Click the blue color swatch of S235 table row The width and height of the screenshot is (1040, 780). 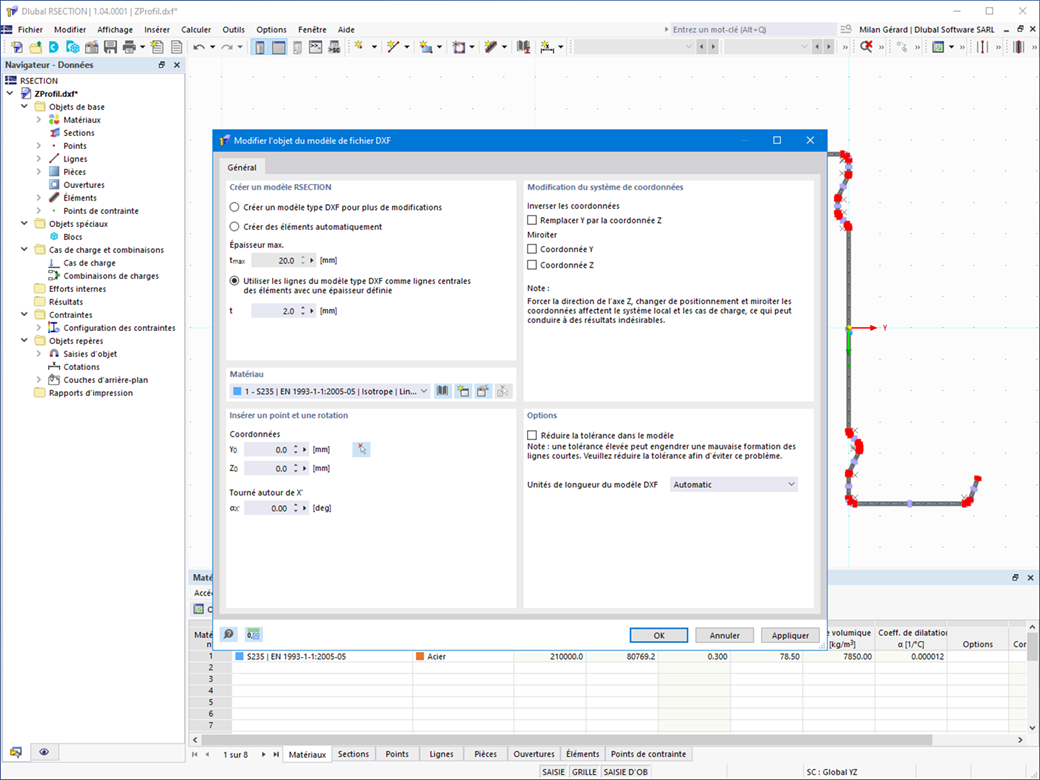[239, 657]
